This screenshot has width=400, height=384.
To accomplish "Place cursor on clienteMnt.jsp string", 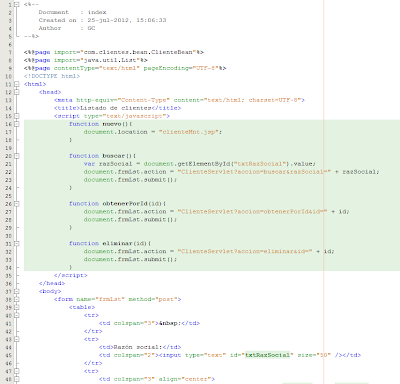I will 189,132.
